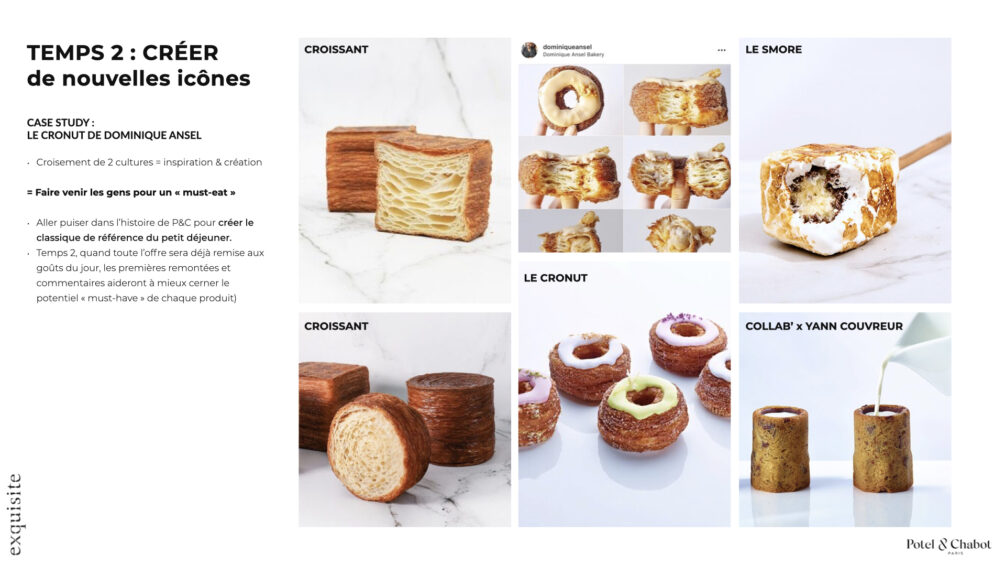
Task: Click the top-left Instagram cronut ring photo
Action: coord(570,99)
